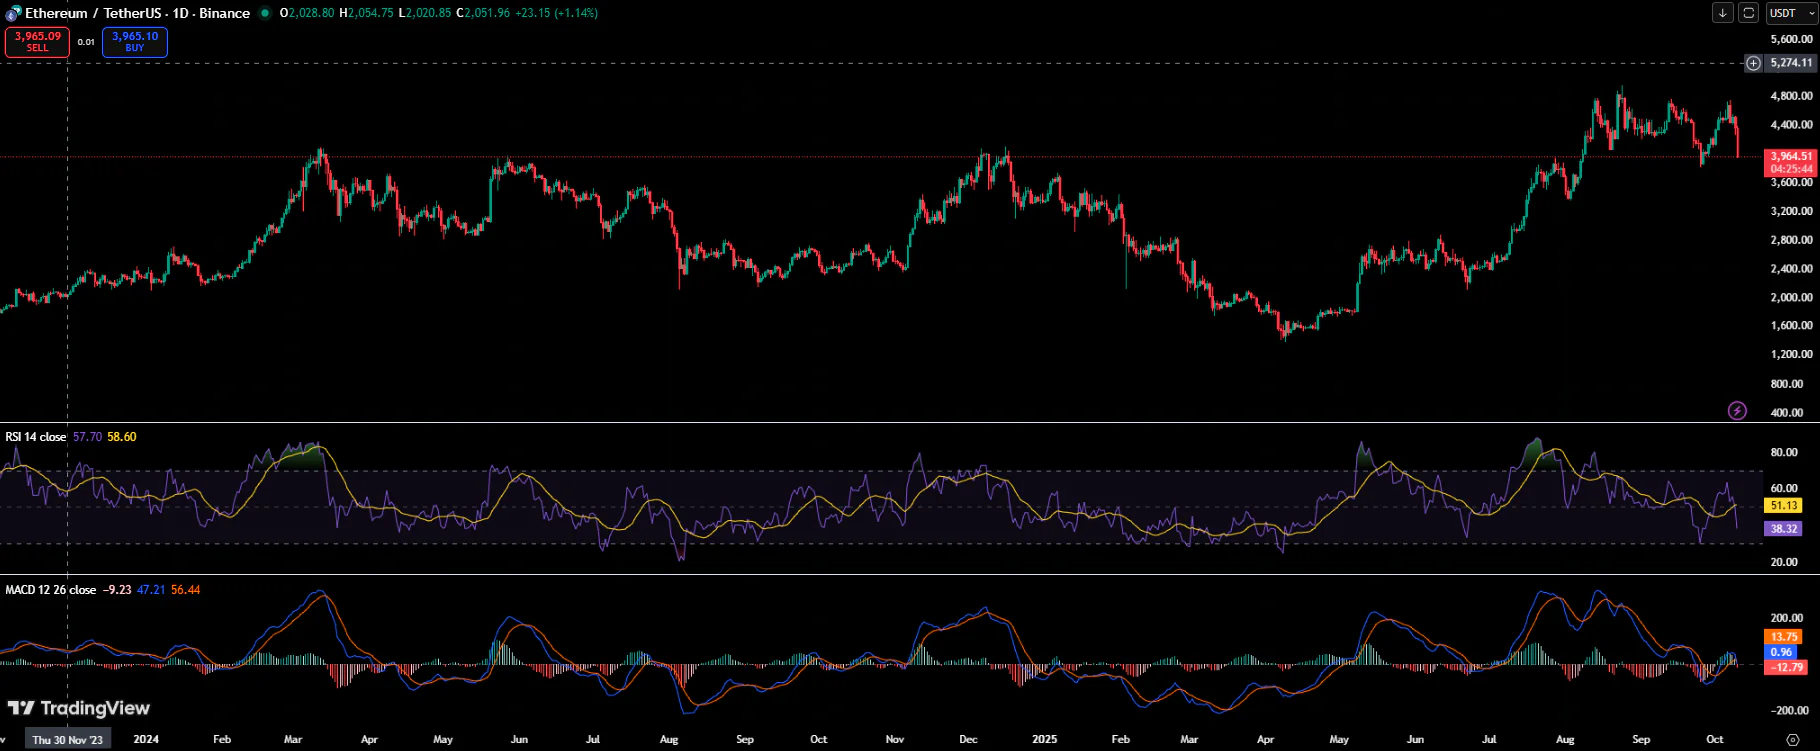The width and height of the screenshot is (1820, 751).
Task: Click the red SELL 3,965.09 button
Action: click(x=37, y=42)
